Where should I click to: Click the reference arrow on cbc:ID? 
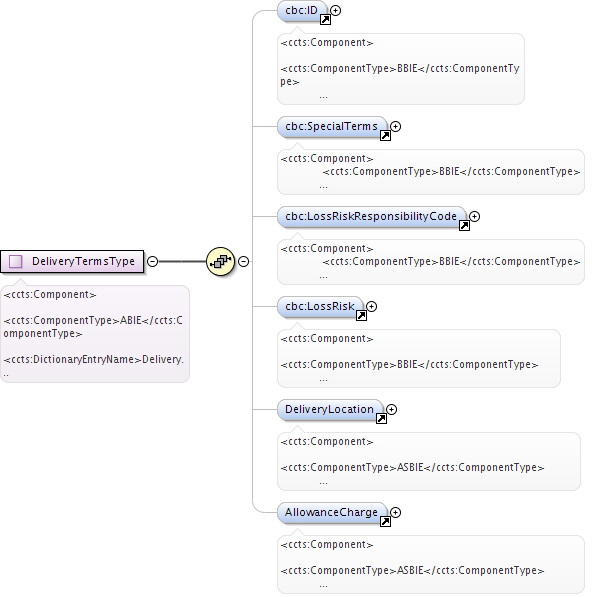[x=325, y=19]
